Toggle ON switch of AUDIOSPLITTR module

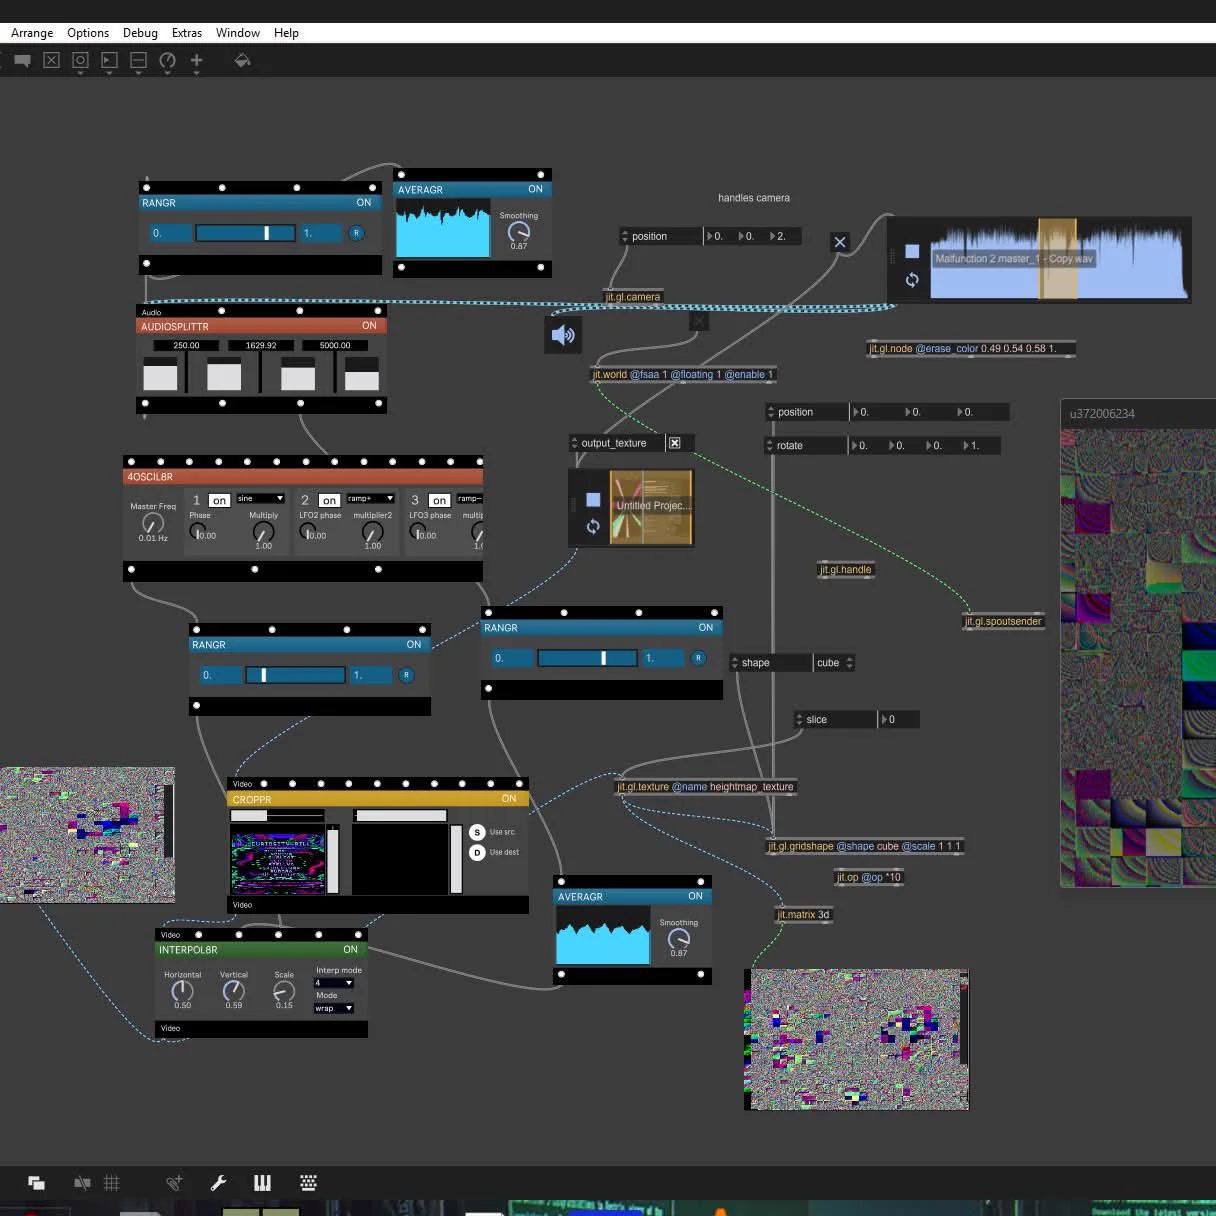pyautogui.click(x=369, y=326)
